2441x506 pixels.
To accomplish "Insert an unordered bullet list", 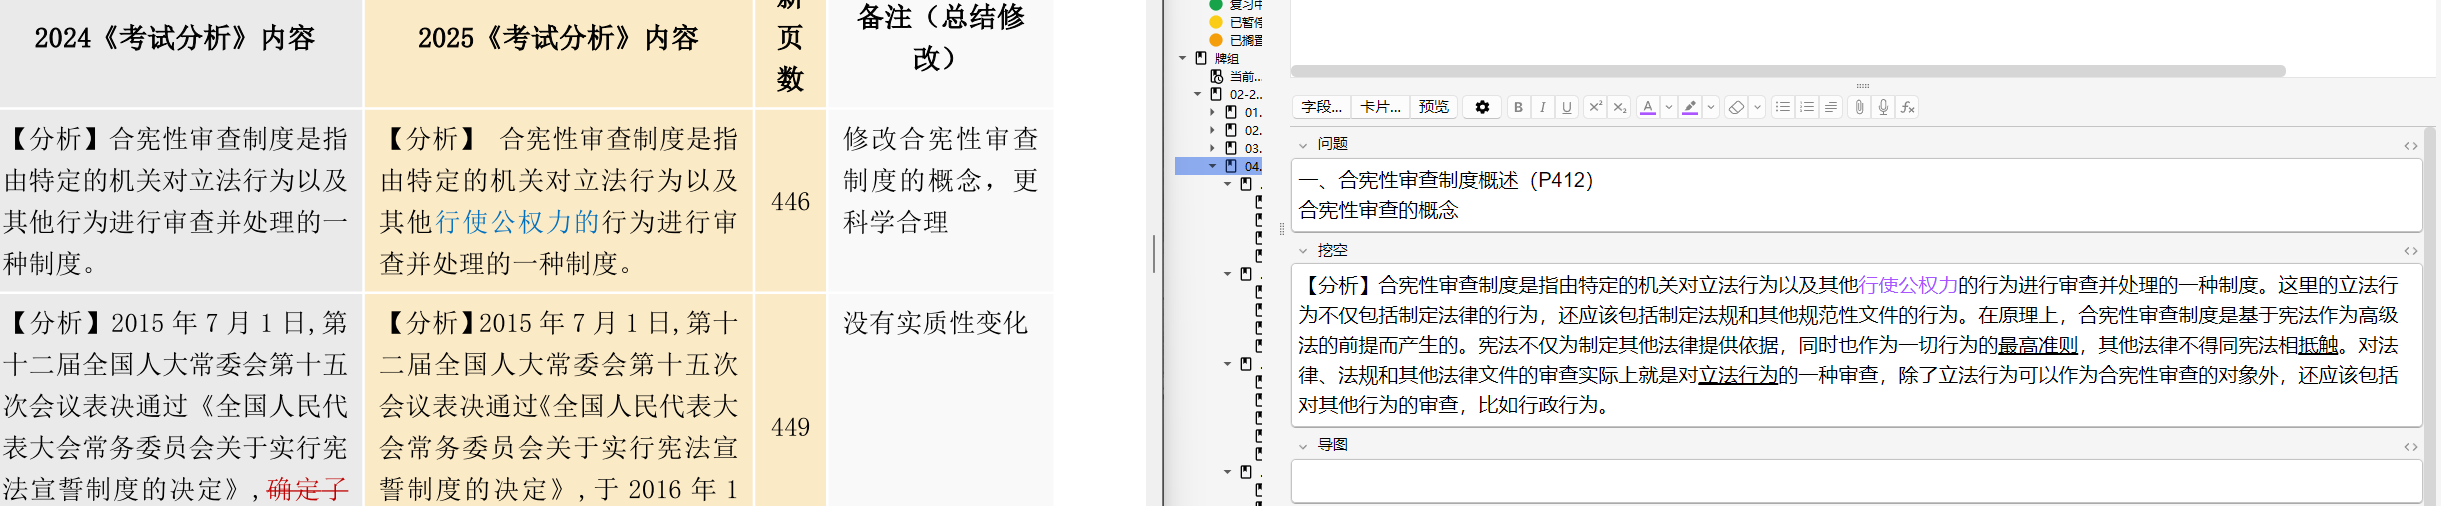I will point(1783,107).
